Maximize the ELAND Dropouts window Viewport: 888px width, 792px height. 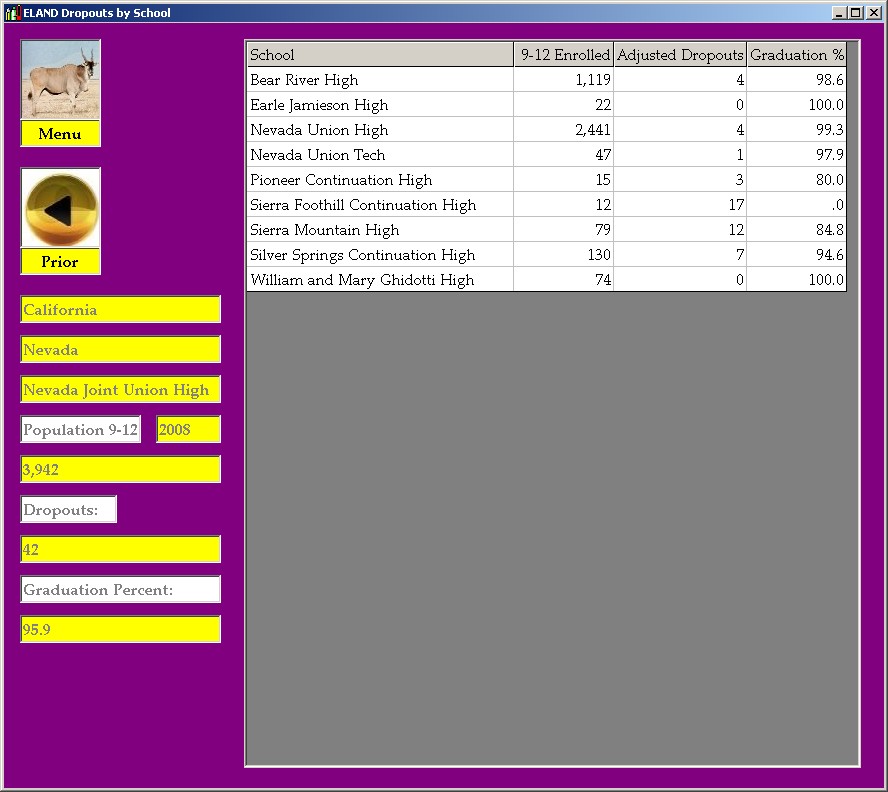[x=856, y=12]
